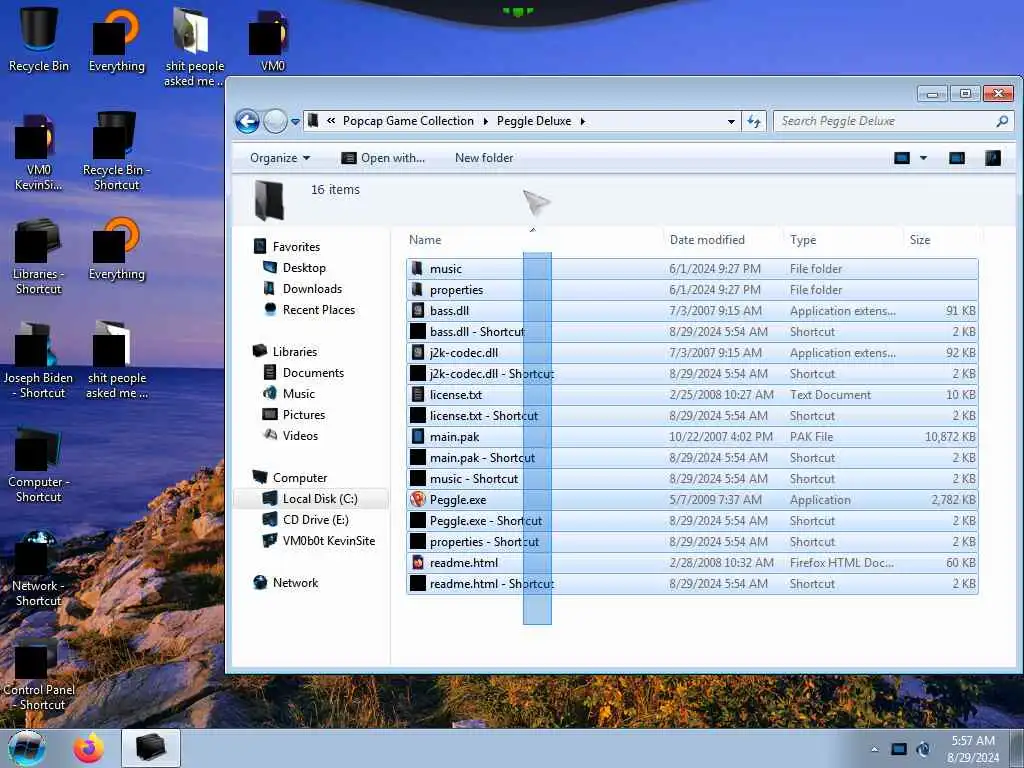Image resolution: width=1024 pixels, height=768 pixels.
Task: Open Downloads in the Favorites list
Action: [312, 289]
